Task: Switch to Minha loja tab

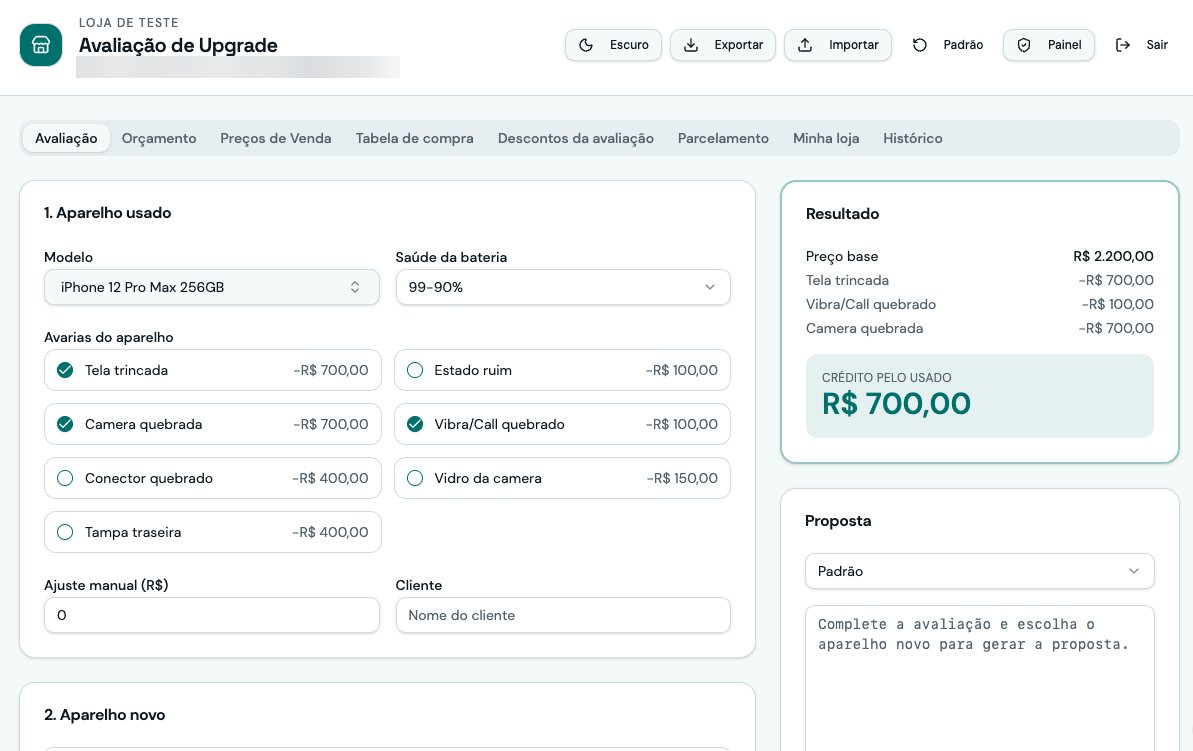Action: [x=826, y=138]
